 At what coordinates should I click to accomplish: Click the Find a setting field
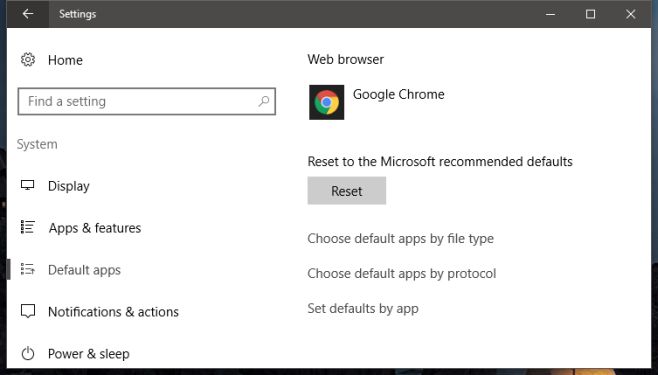(146, 101)
